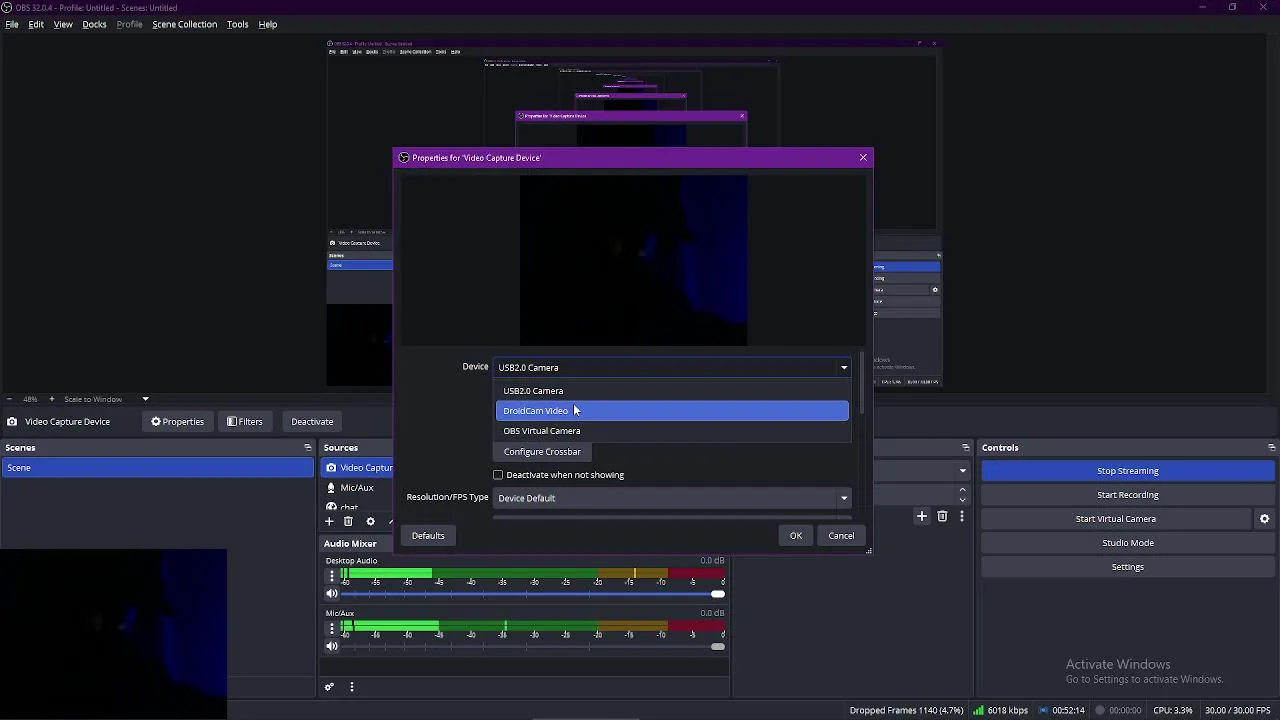Click the Deactivate button in source toolbar
The image size is (1280, 720).
pyautogui.click(x=312, y=422)
